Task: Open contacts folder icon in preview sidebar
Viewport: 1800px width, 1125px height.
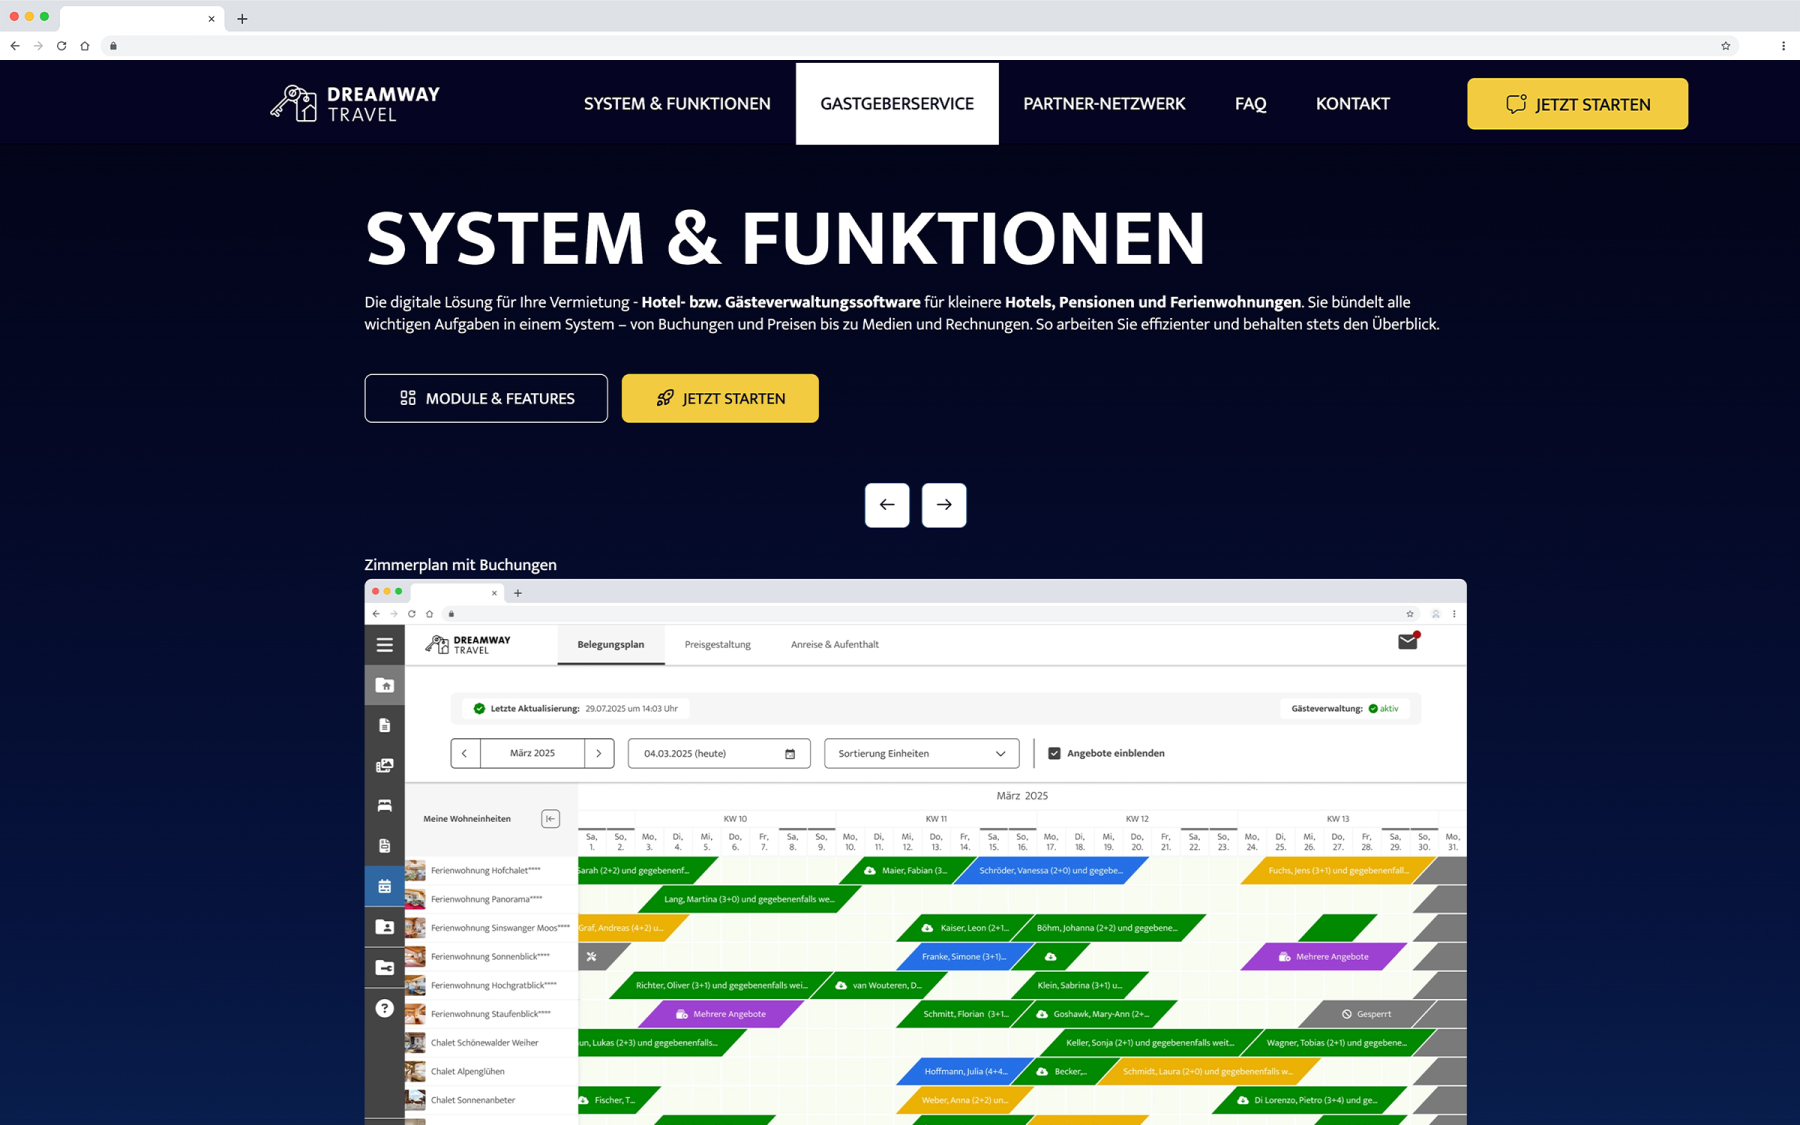Action: pos(384,927)
